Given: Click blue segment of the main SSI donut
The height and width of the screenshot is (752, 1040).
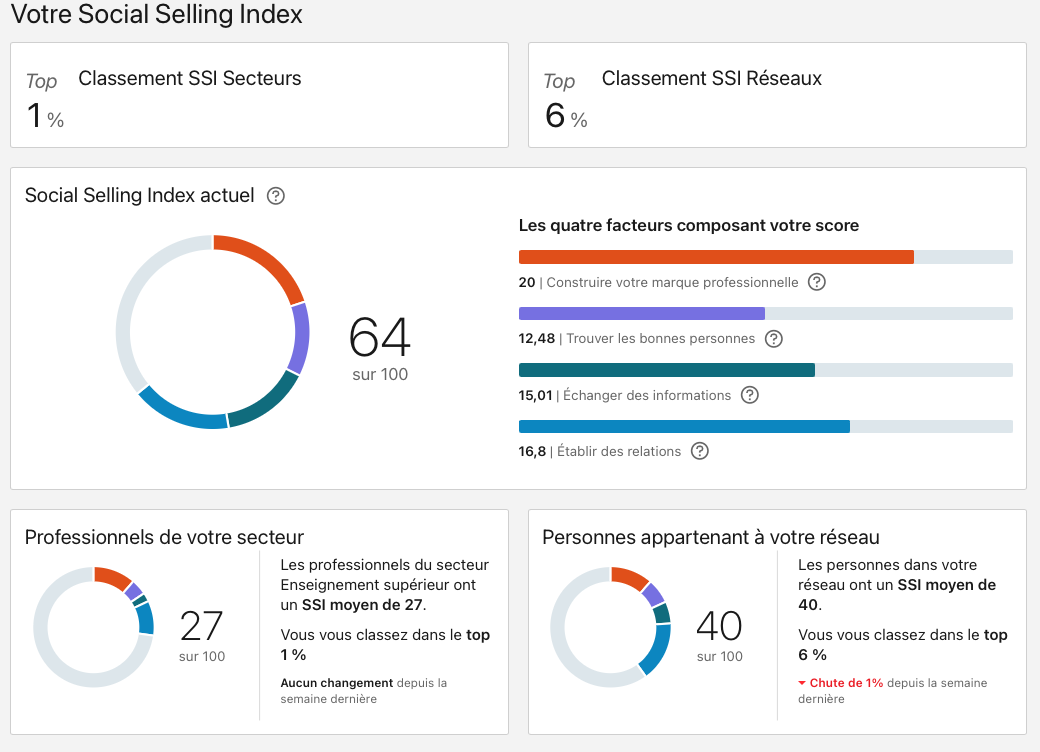Looking at the screenshot, I should pos(180,412).
